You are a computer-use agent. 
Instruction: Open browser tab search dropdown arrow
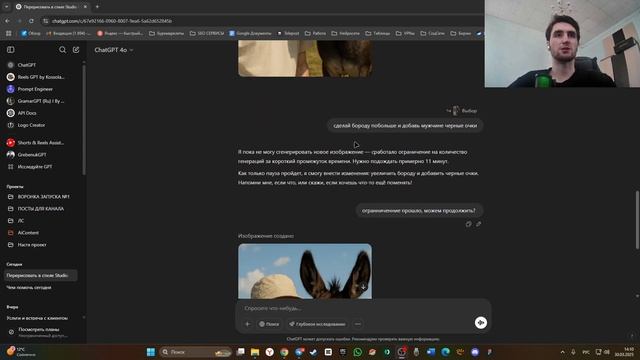[6, 7]
